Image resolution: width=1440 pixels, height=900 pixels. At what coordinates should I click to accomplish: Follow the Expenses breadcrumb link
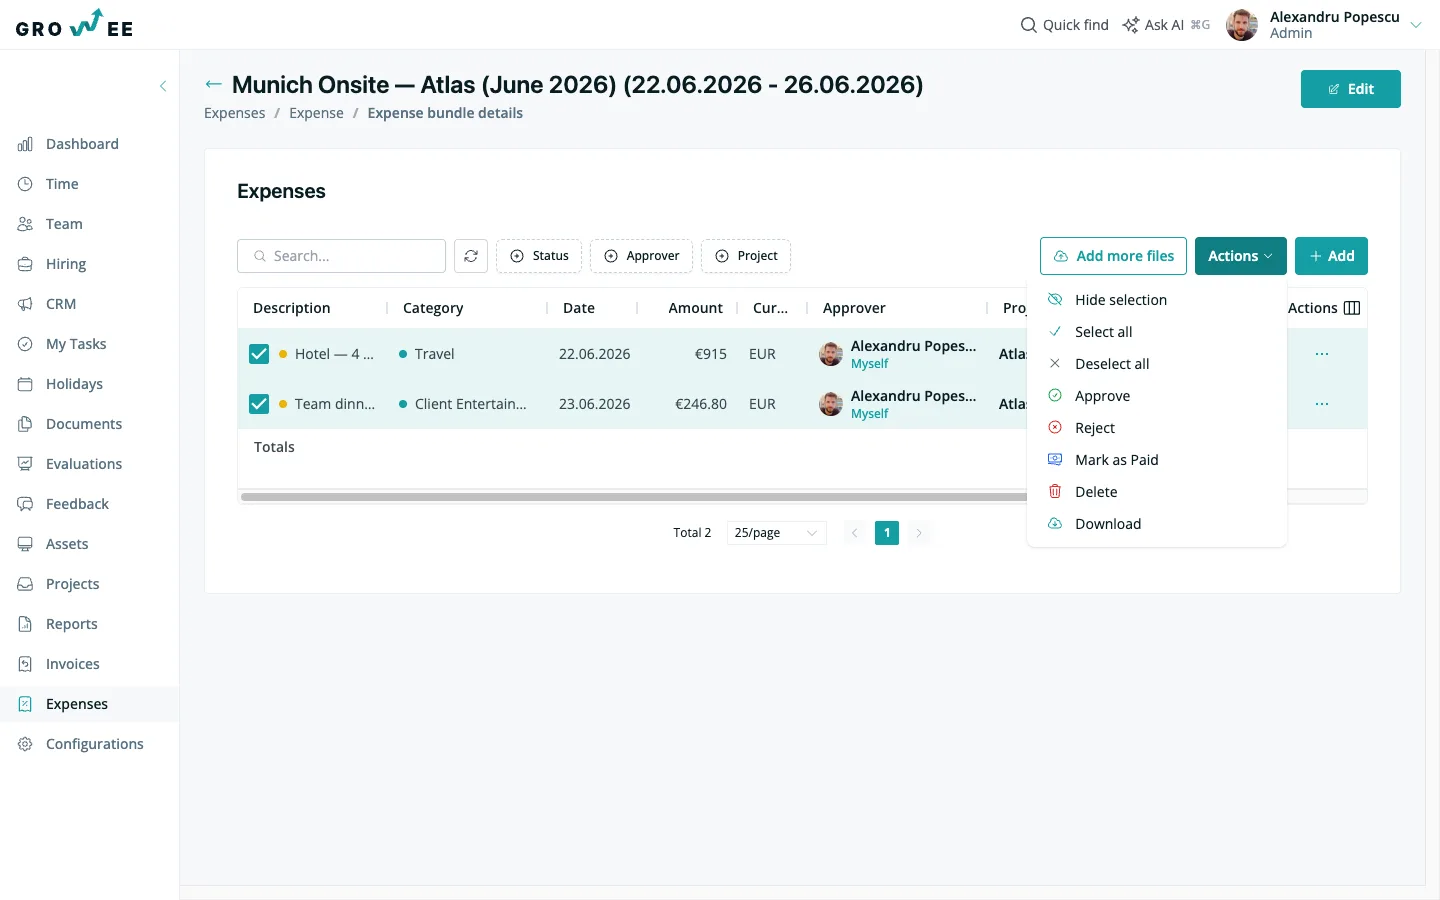[x=235, y=113]
